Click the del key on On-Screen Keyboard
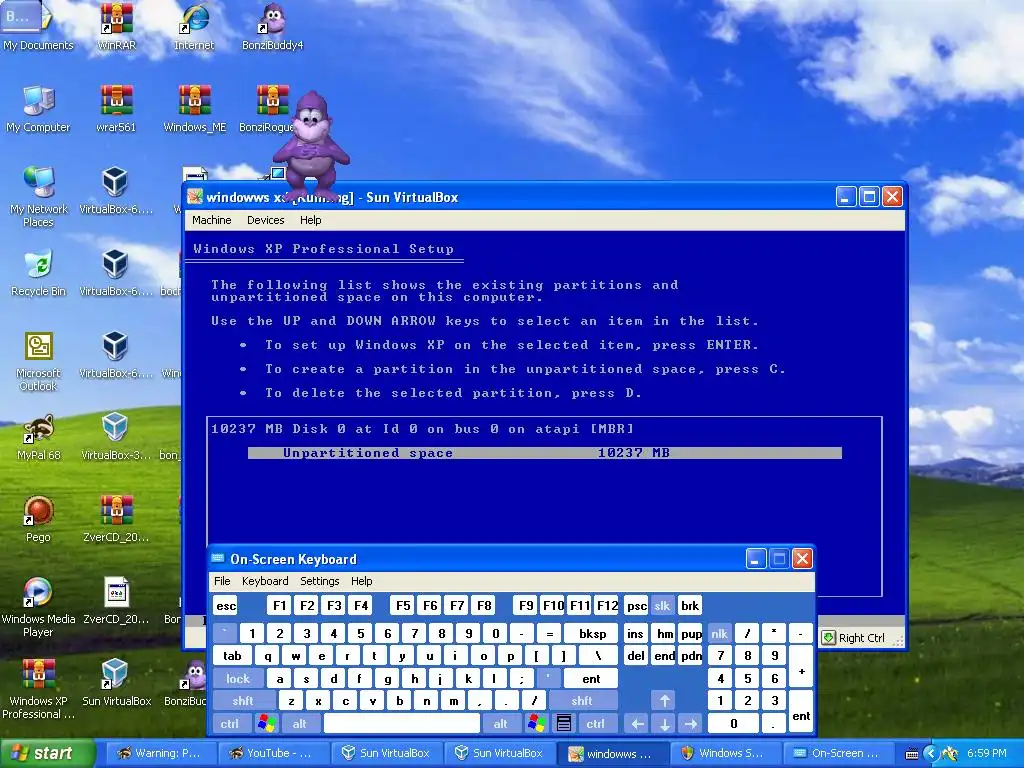Image resolution: width=1024 pixels, height=768 pixels. click(635, 656)
